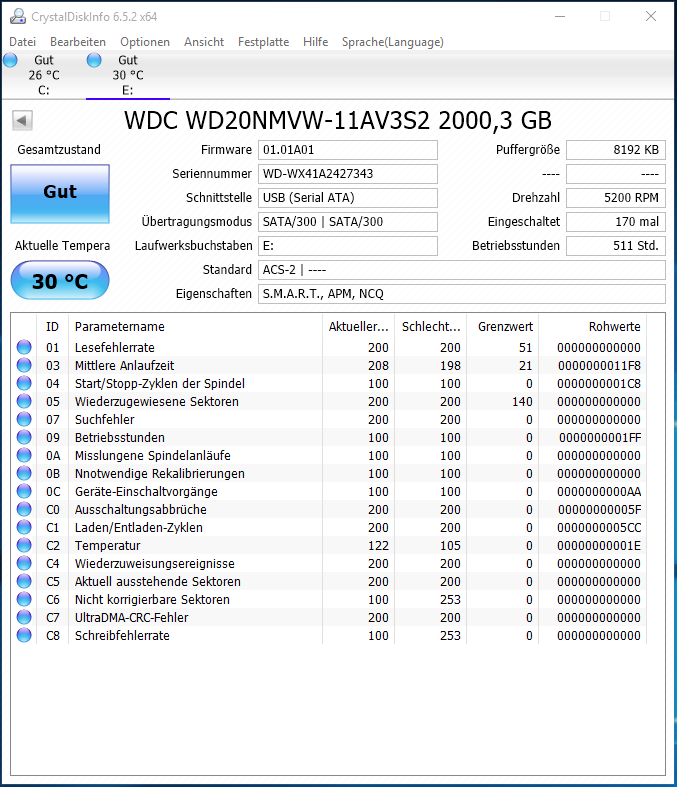677x787 pixels.
Task: Click the ID column header
Action: click(52, 327)
